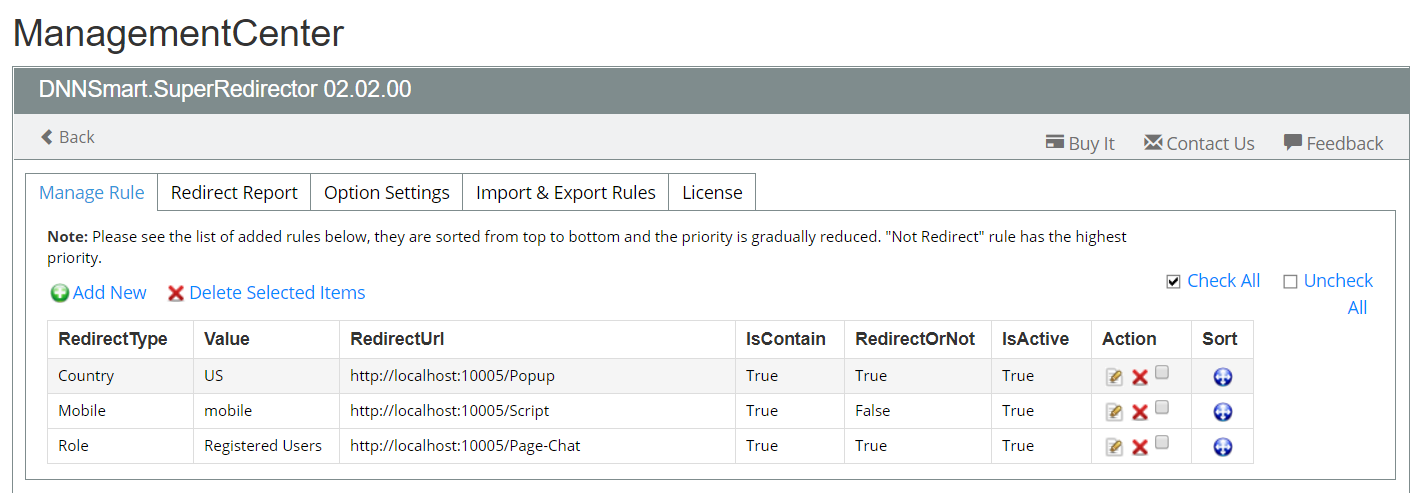
Task: Delete the Mobile rule with red X
Action: pyautogui.click(x=1139, y=412)
